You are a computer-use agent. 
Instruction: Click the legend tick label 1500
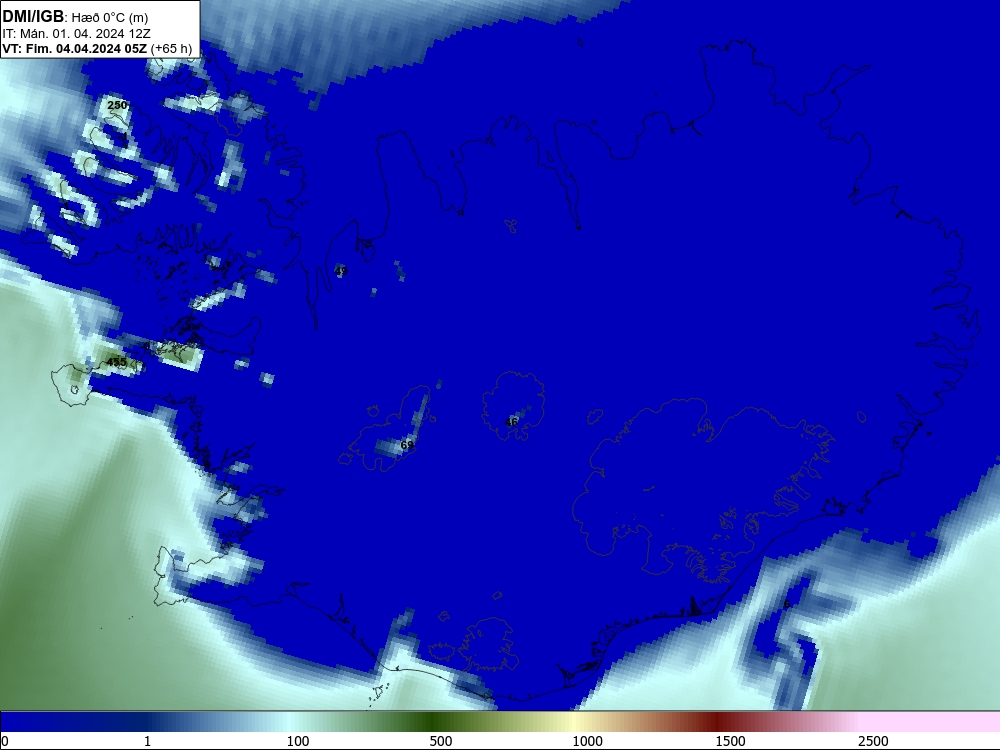(x=730, y=741)
